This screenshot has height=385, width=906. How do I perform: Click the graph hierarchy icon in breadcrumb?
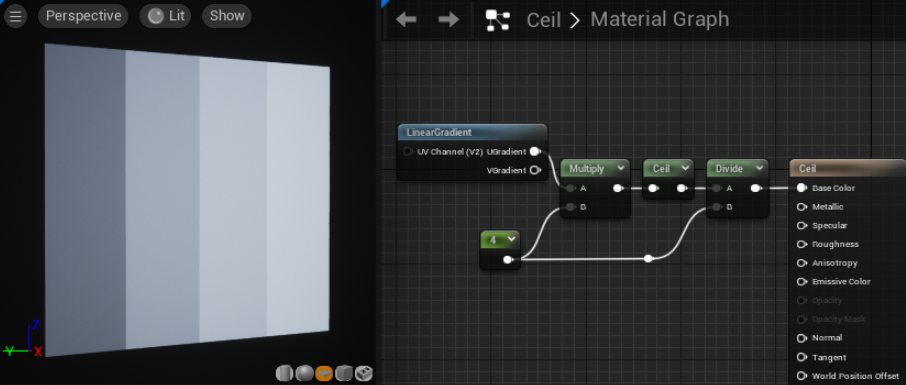coord(497,20)
